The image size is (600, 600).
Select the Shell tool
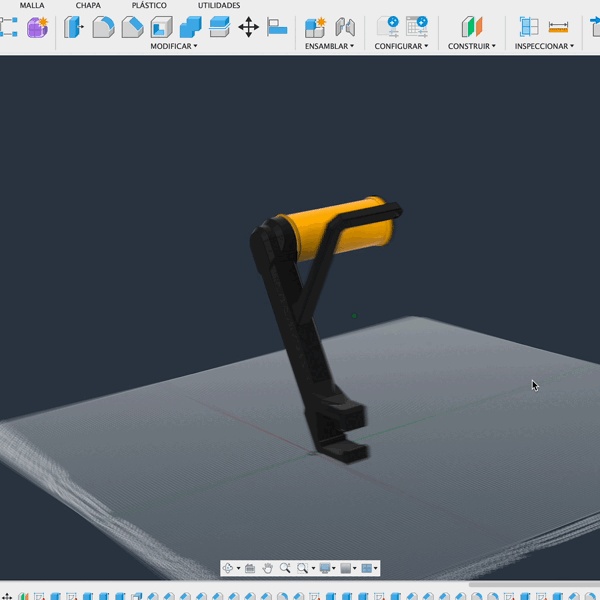161,27
